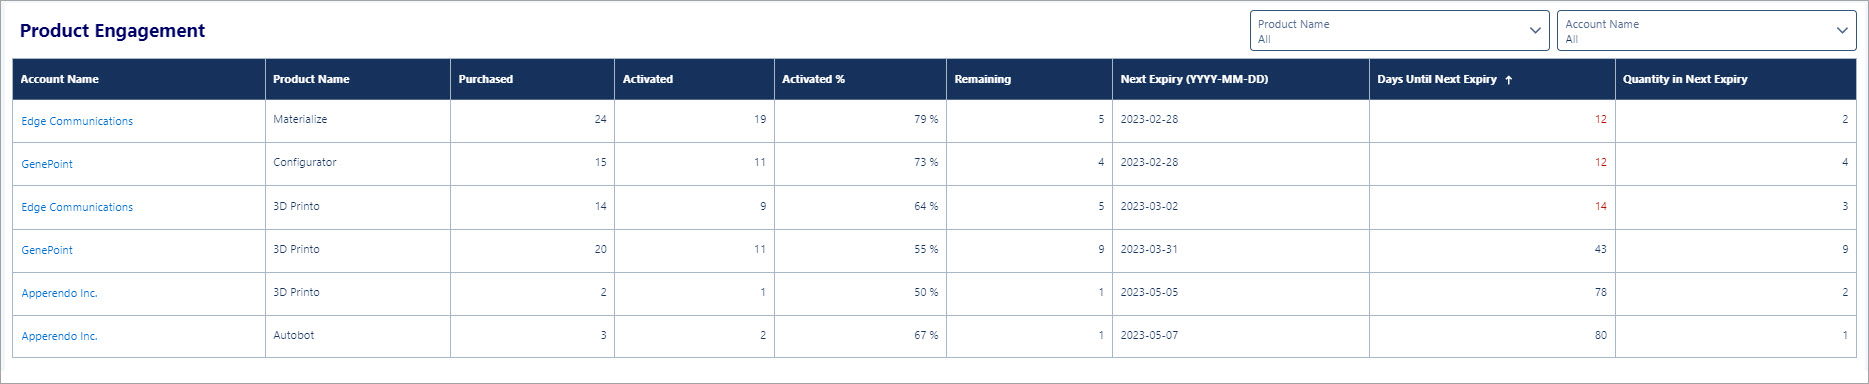This screenshot has width=1869, height=384.
Task: Click the sort arrow on Days Until Next Expiry
Action: 1508,80
